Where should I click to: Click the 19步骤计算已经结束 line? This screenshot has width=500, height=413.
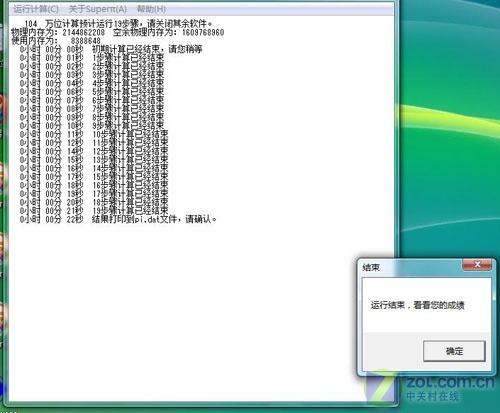tap(94, 211)
